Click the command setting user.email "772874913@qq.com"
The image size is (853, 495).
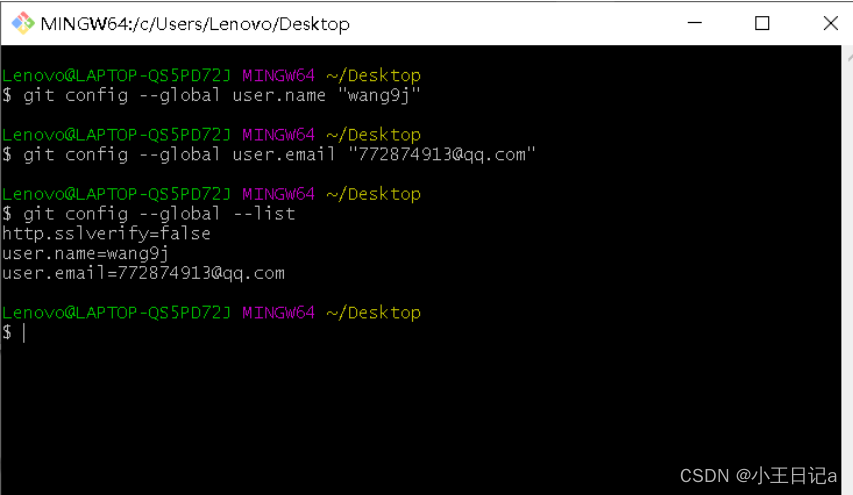[x=279, y=155]
